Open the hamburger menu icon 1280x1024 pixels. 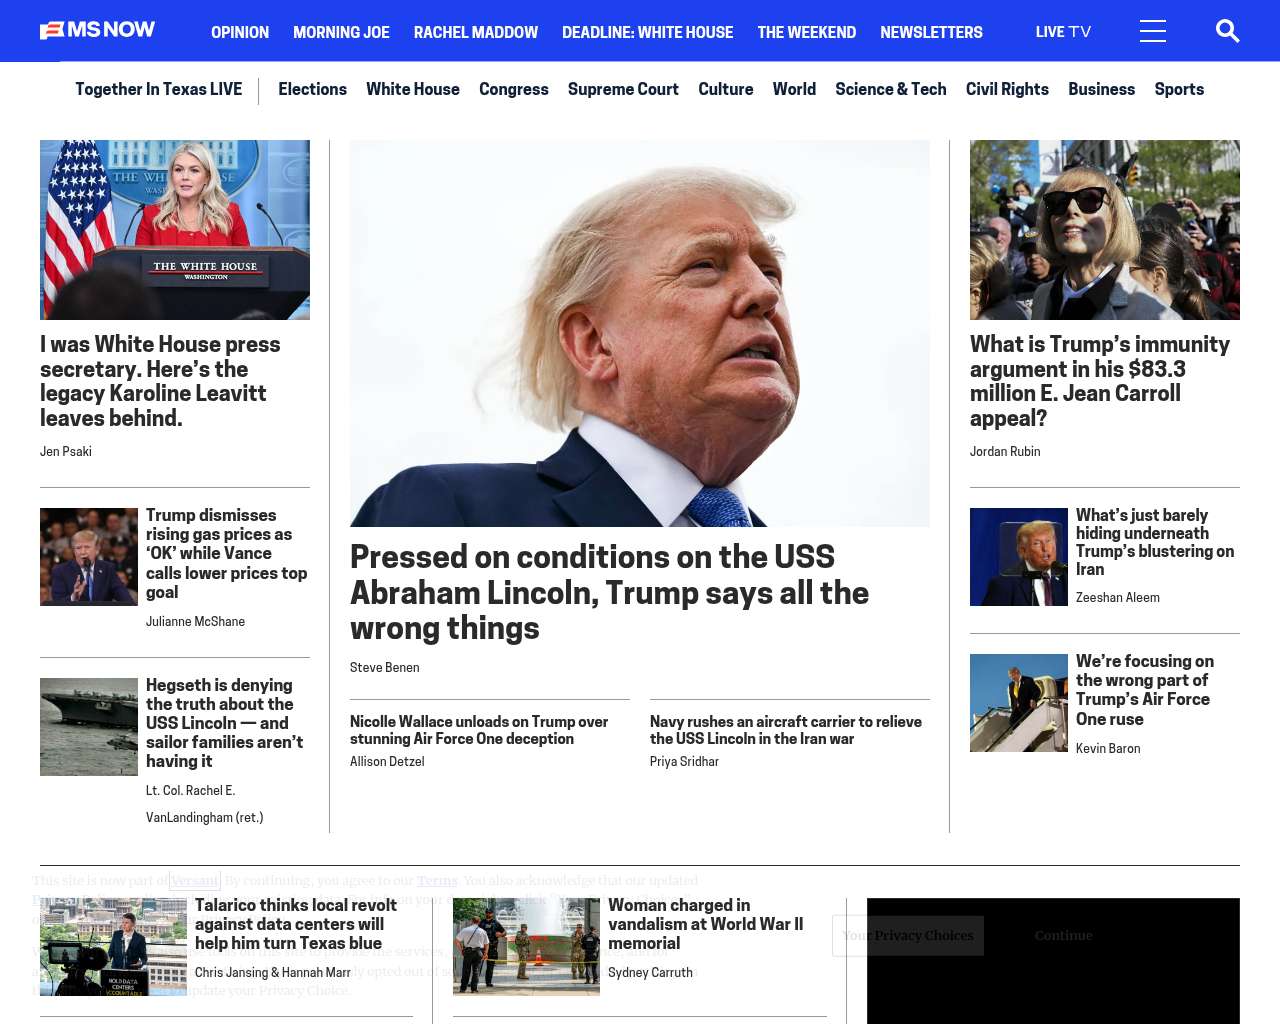(1153, 31)
